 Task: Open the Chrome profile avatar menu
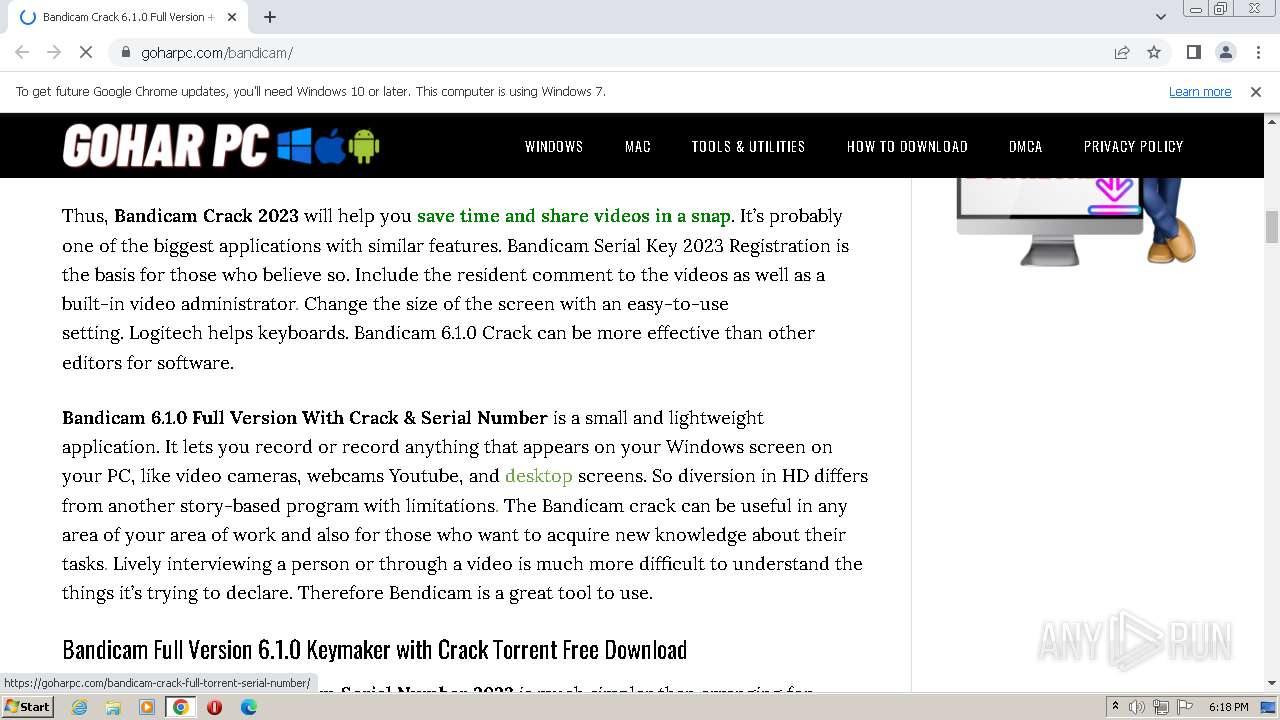[x=1225, y=52]
